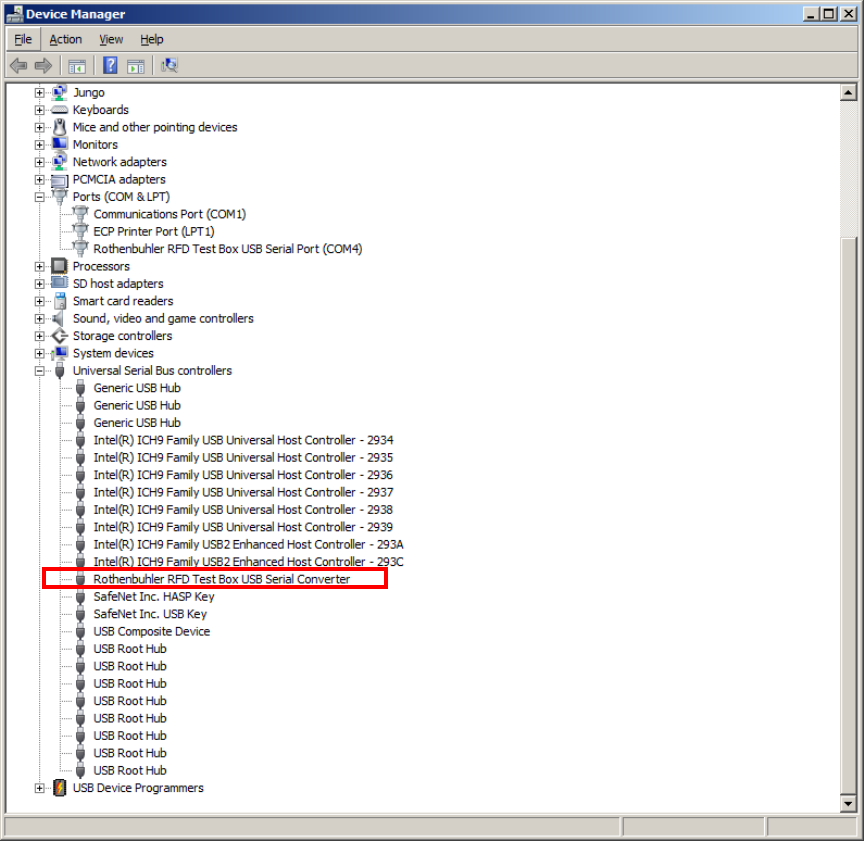Select SafeNet Inc. USB Key entry
The height and width of the screenshot is (841, 864).
(150, 614)
